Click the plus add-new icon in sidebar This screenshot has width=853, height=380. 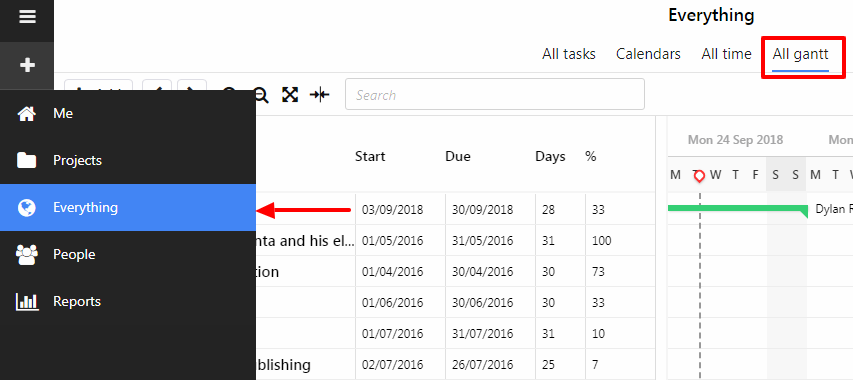27,65
